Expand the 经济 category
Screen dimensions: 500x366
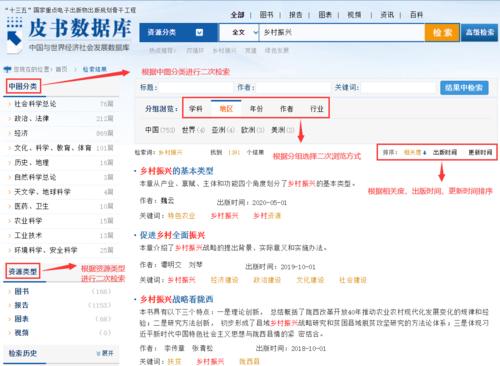pyautogui.click(x=21, y=133)
